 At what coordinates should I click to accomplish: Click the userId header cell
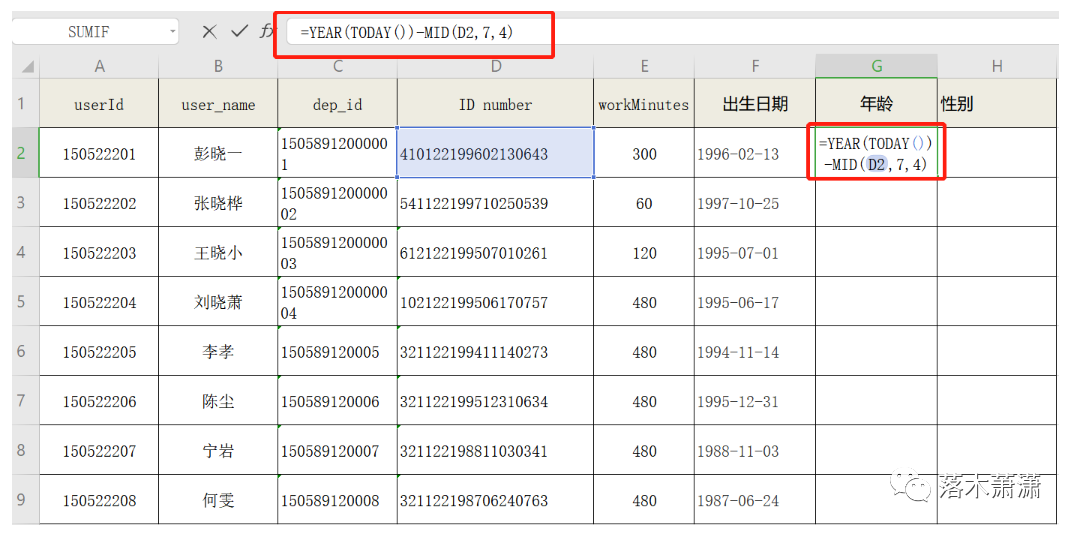[x=100, y=104]
